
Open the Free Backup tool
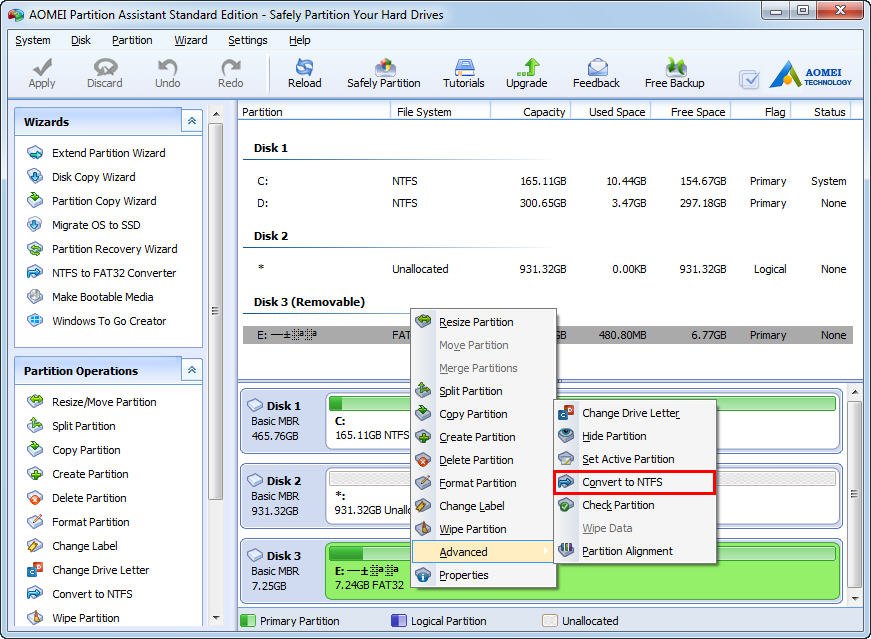[x=674, y=72]
